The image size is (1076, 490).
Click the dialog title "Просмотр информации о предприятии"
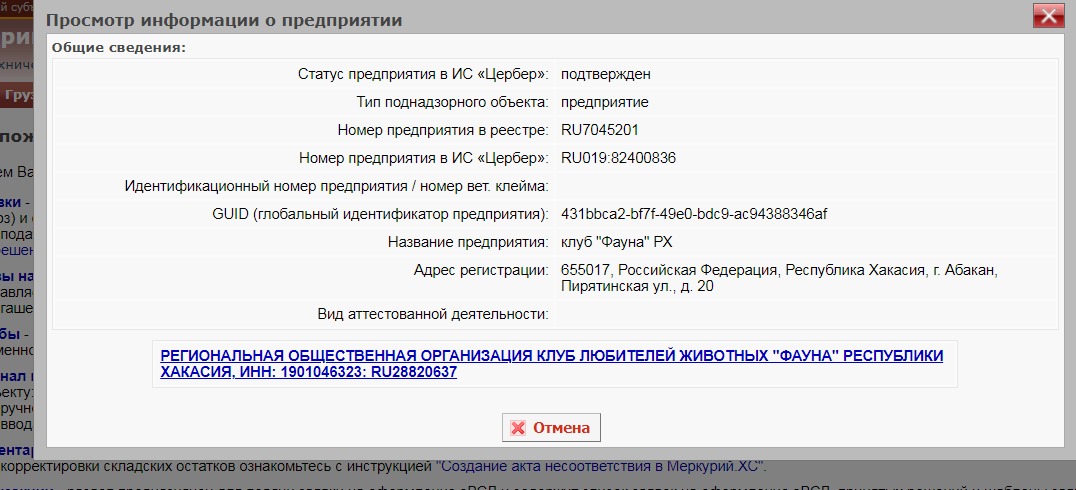tap(224, 20)
